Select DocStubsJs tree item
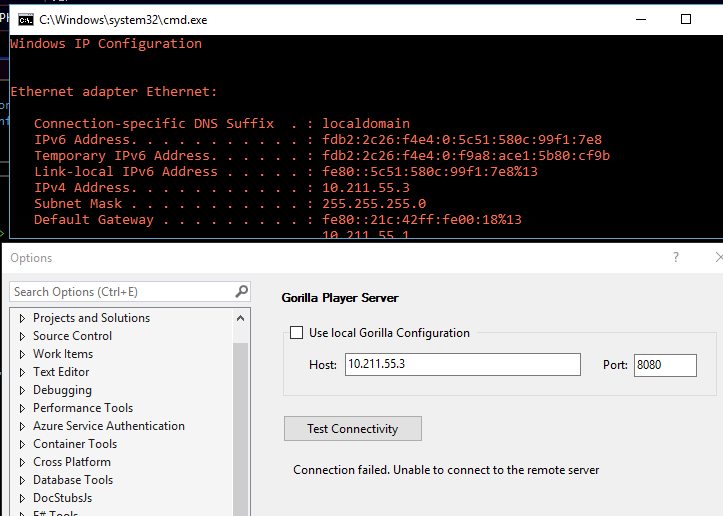Screen dimensions: 723x516 click(62, 498)
